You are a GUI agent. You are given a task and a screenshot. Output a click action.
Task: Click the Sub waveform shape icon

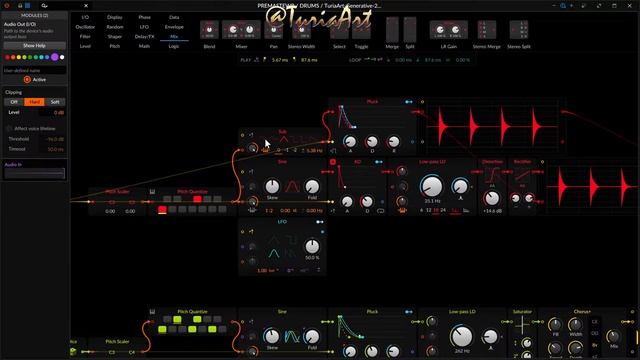coord(284,140)
